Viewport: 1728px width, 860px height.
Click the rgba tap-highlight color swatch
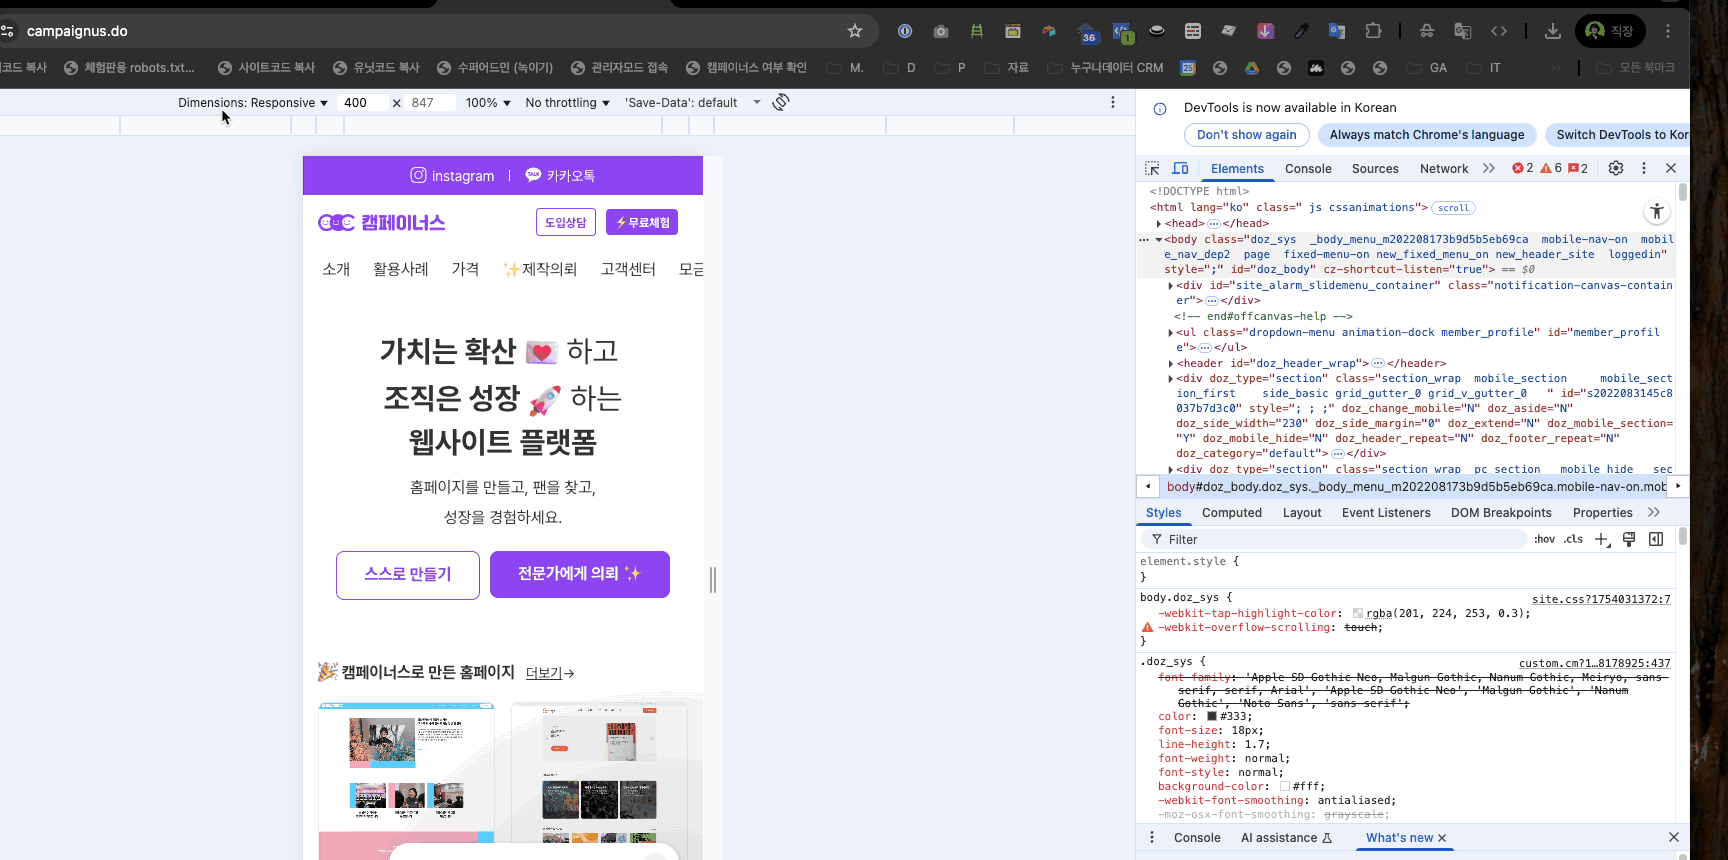pos(1358,614)
